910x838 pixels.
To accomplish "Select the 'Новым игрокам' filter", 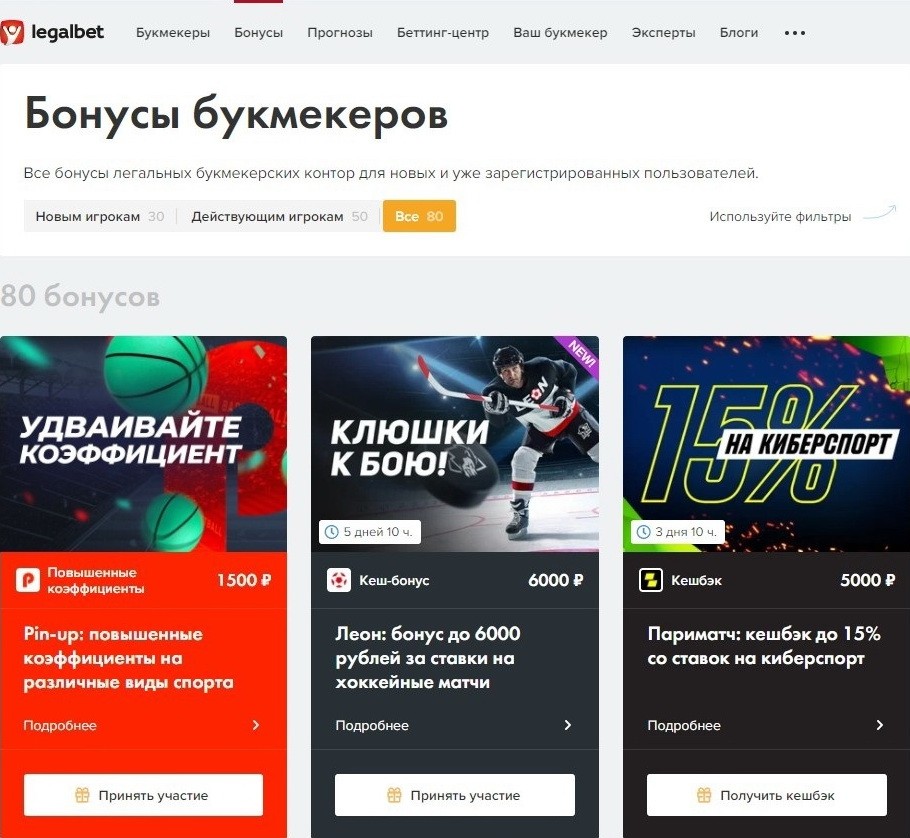I will (x=100, y=216).
